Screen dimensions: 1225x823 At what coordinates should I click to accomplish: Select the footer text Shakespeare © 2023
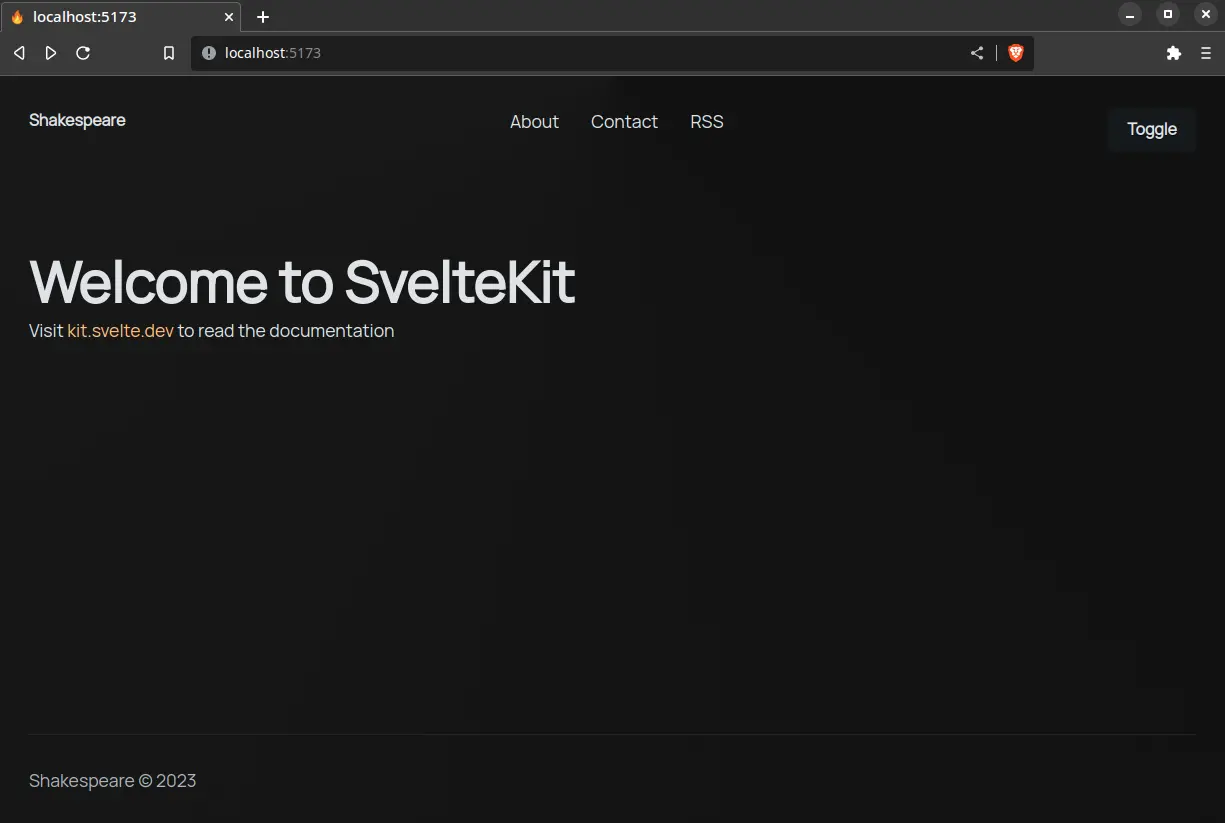(x=112, y=781)
